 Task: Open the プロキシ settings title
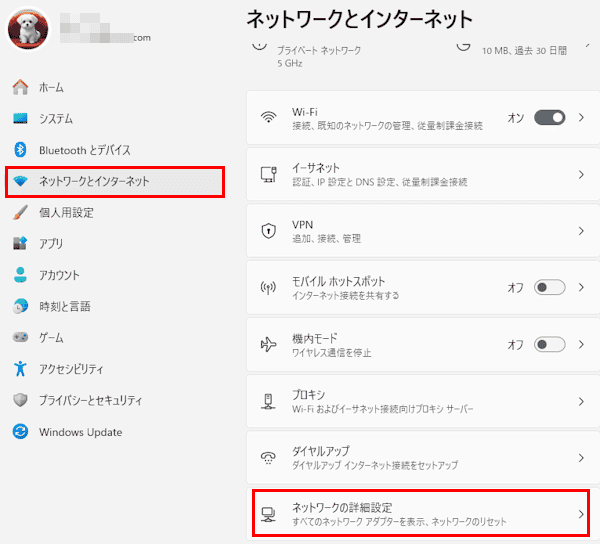pos(308,394)
